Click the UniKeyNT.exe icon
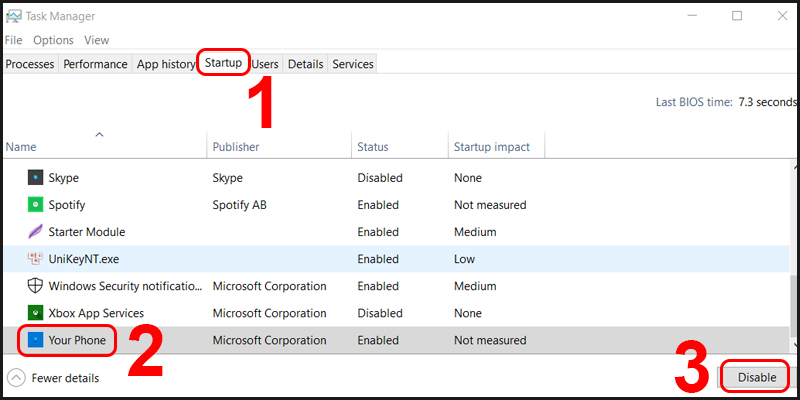 pyautogui.click(x=35, y=259)
